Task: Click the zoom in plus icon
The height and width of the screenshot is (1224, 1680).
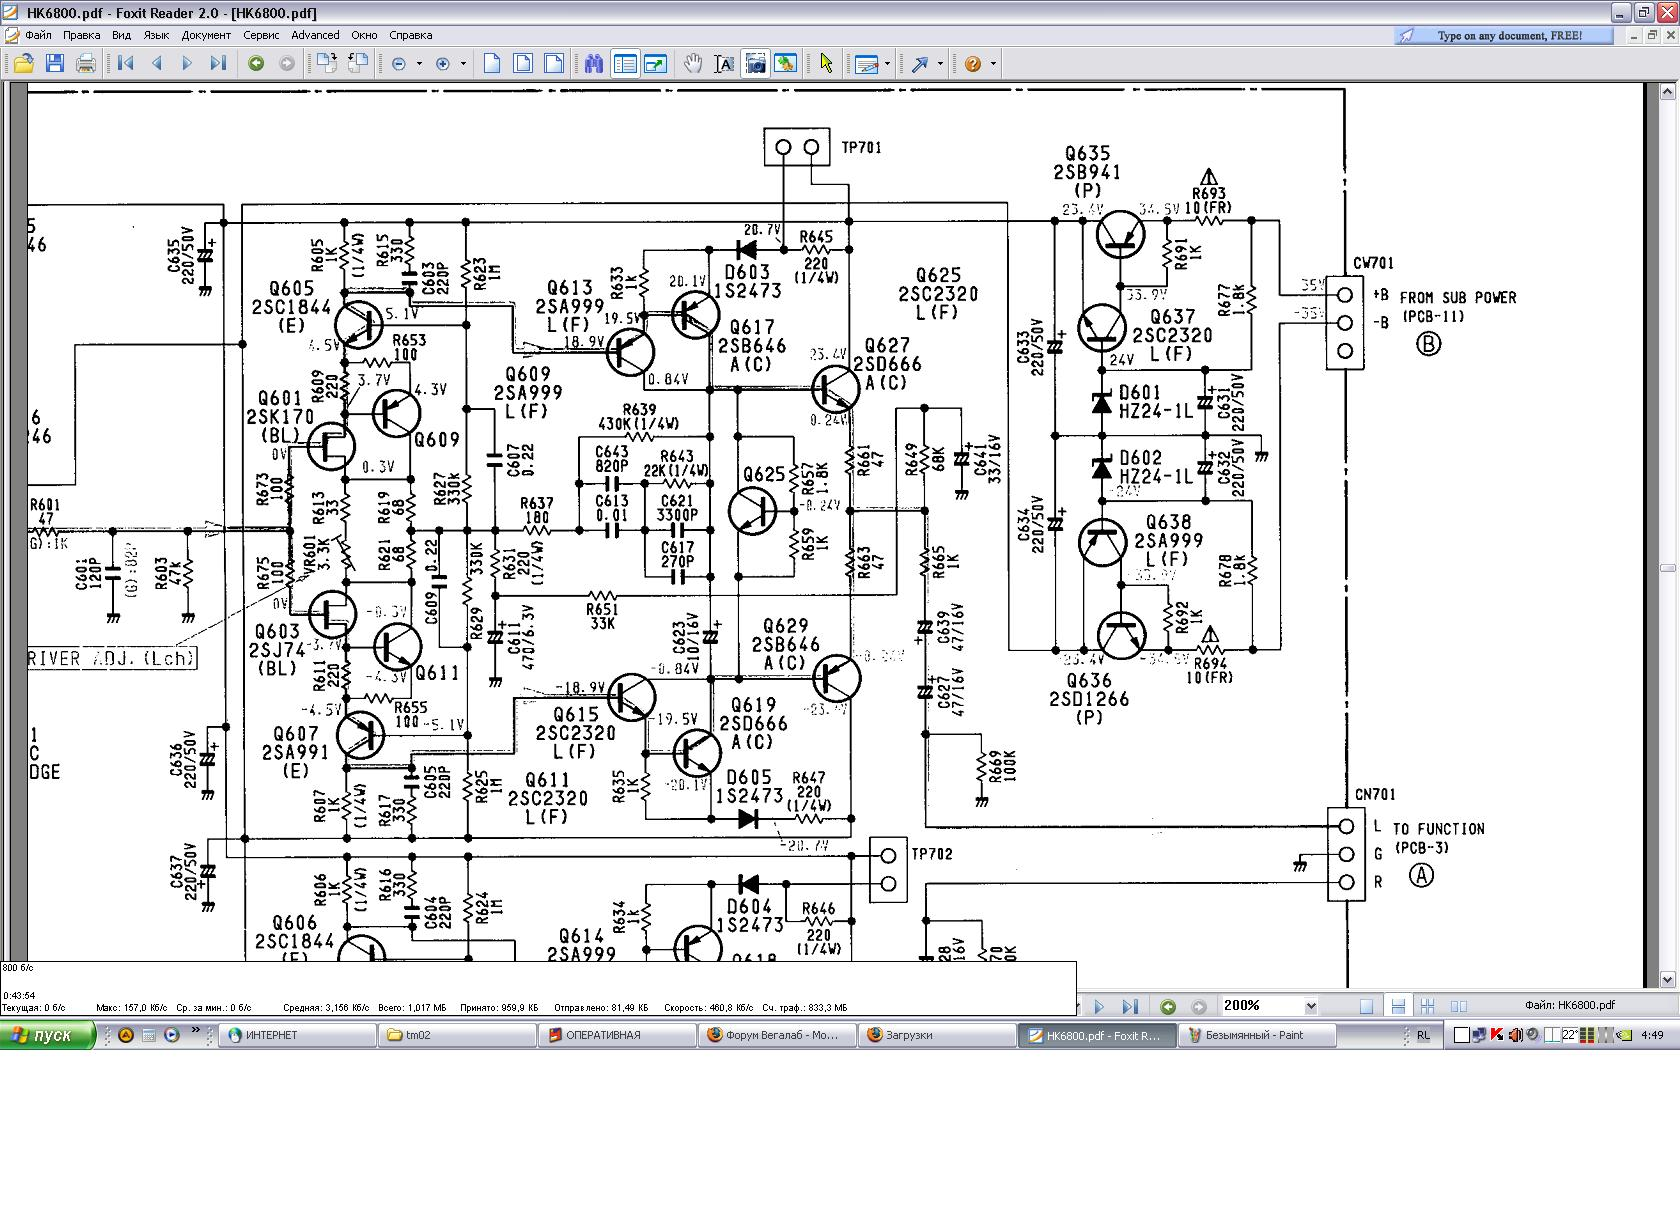Action: click(x=443, y=64)
